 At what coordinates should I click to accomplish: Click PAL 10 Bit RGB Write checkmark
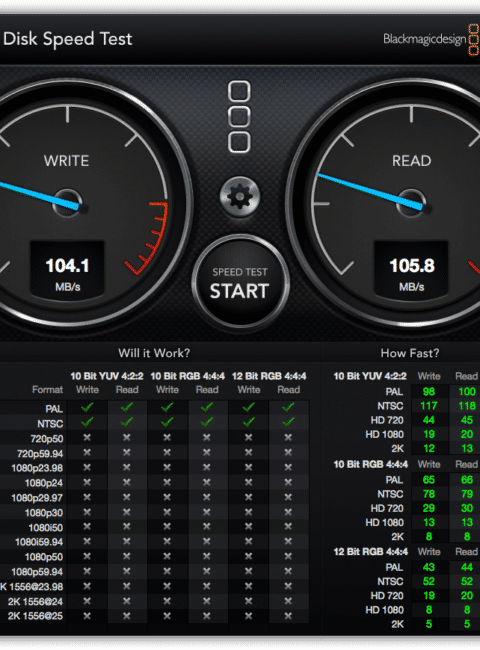[167, 407]
